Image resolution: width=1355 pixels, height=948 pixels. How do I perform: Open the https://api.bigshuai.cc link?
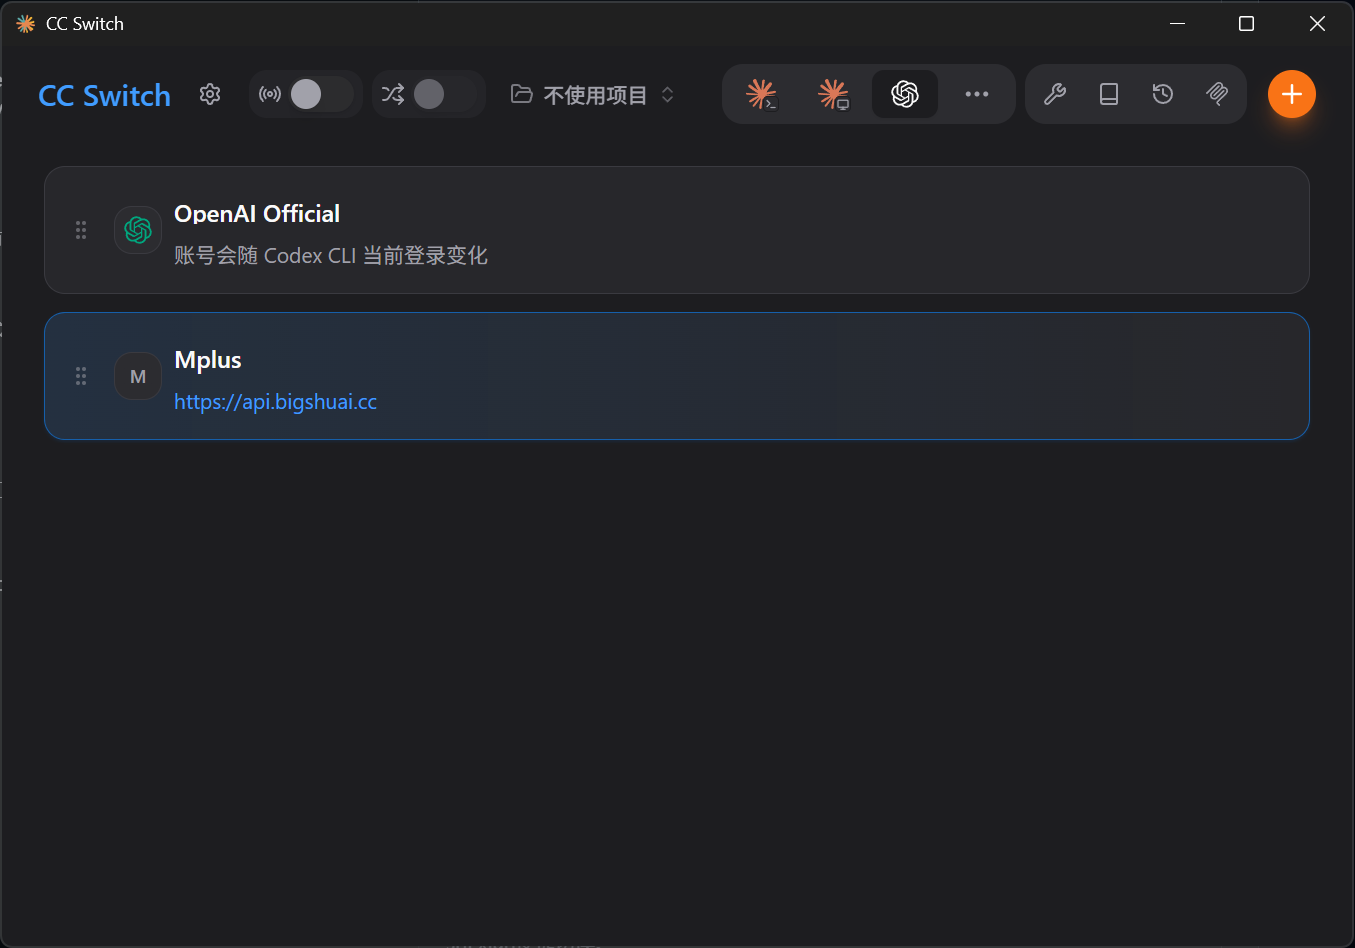276,402
